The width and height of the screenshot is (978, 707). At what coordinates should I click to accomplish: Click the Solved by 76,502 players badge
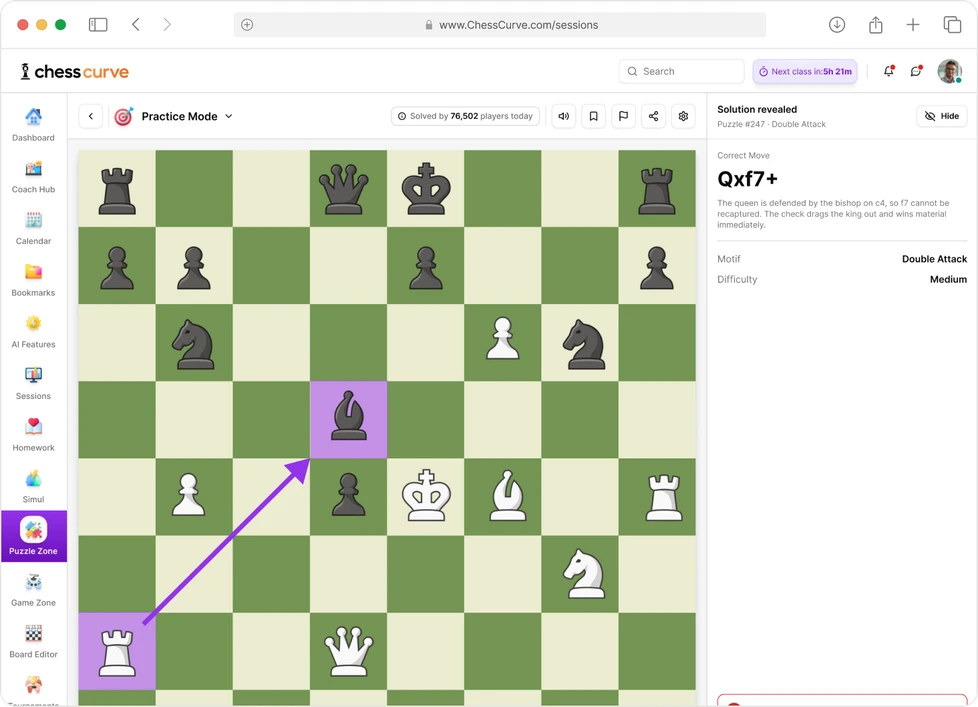(465, 116)
